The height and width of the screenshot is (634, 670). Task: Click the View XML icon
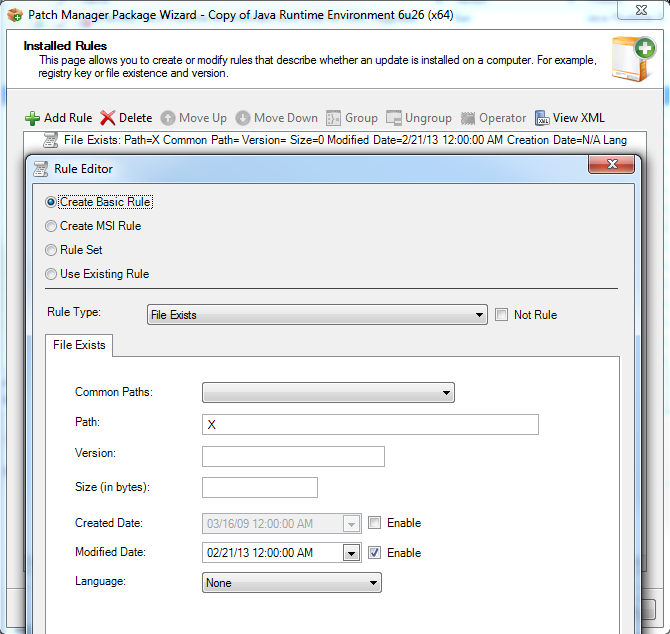[542, 118]
